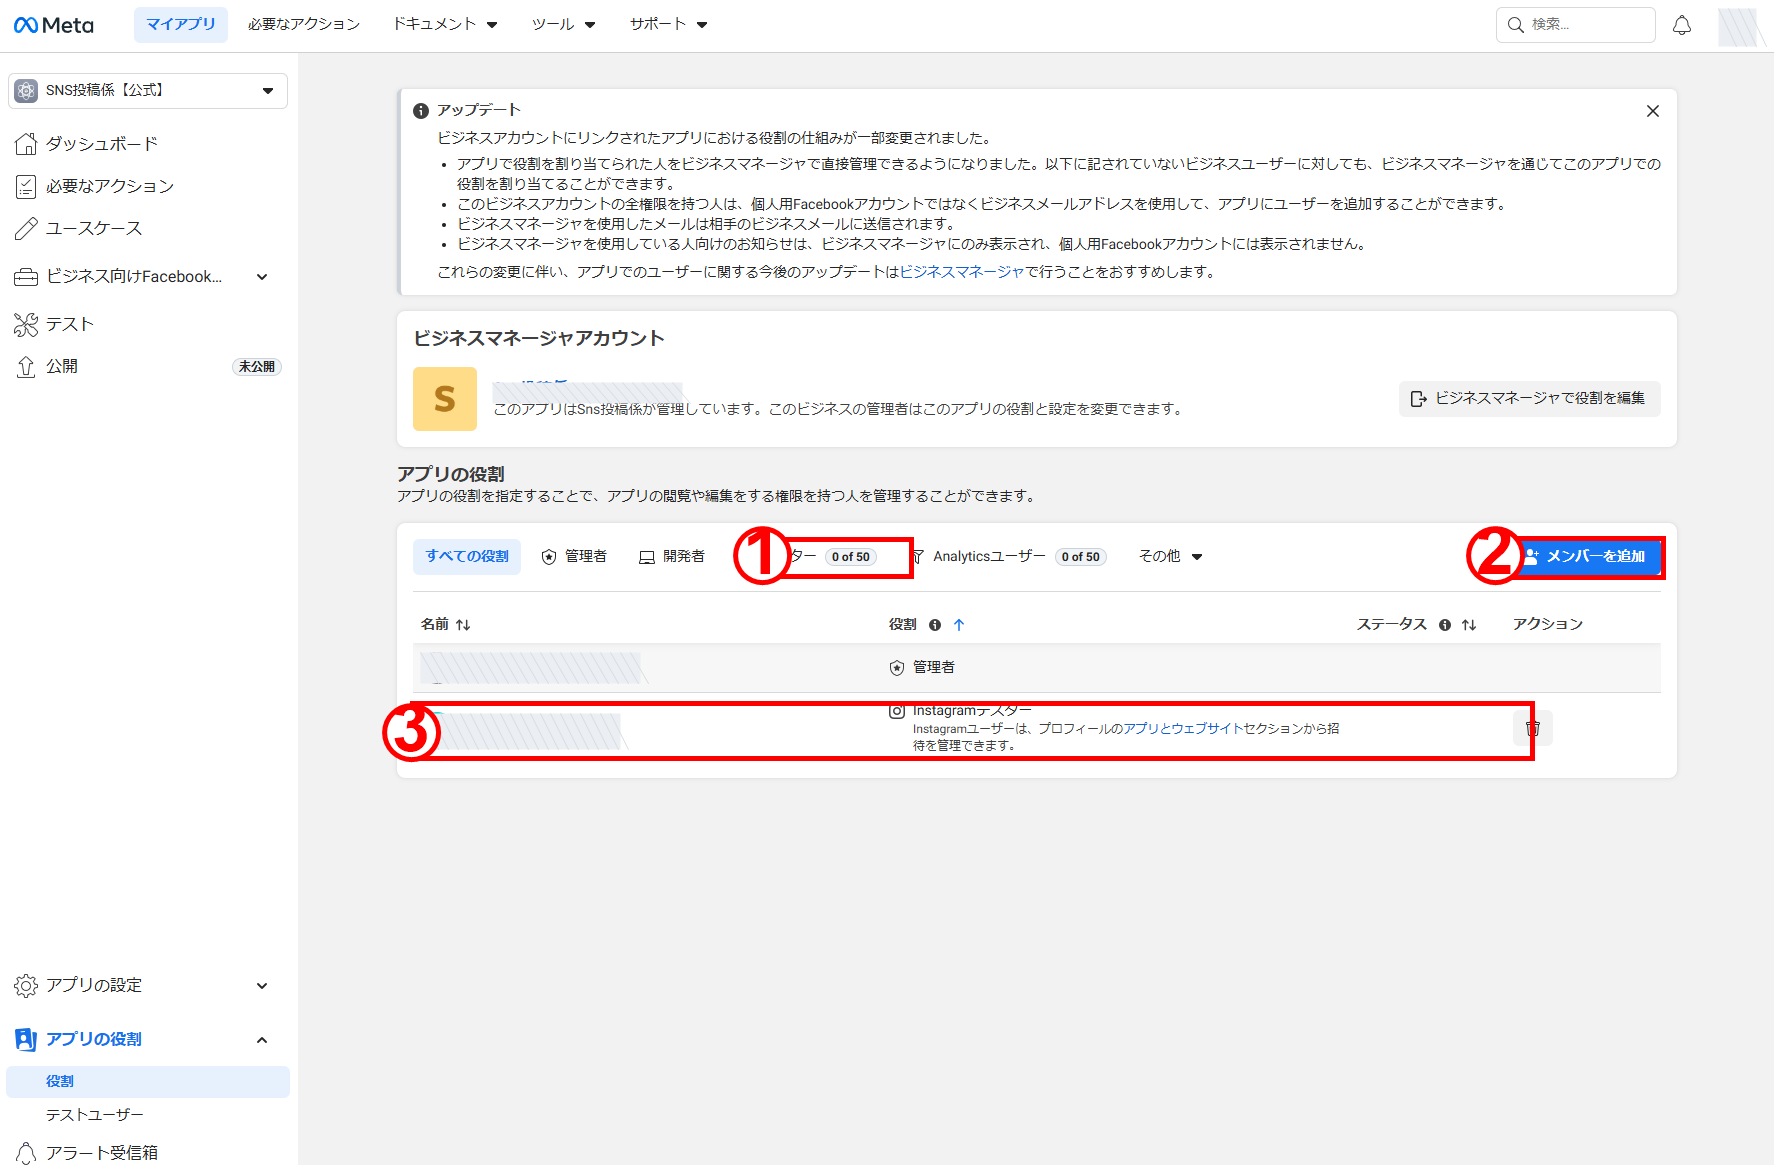
Task: Open the SNS投稿係【公式】 app selector
Action: tap(148, 90)
